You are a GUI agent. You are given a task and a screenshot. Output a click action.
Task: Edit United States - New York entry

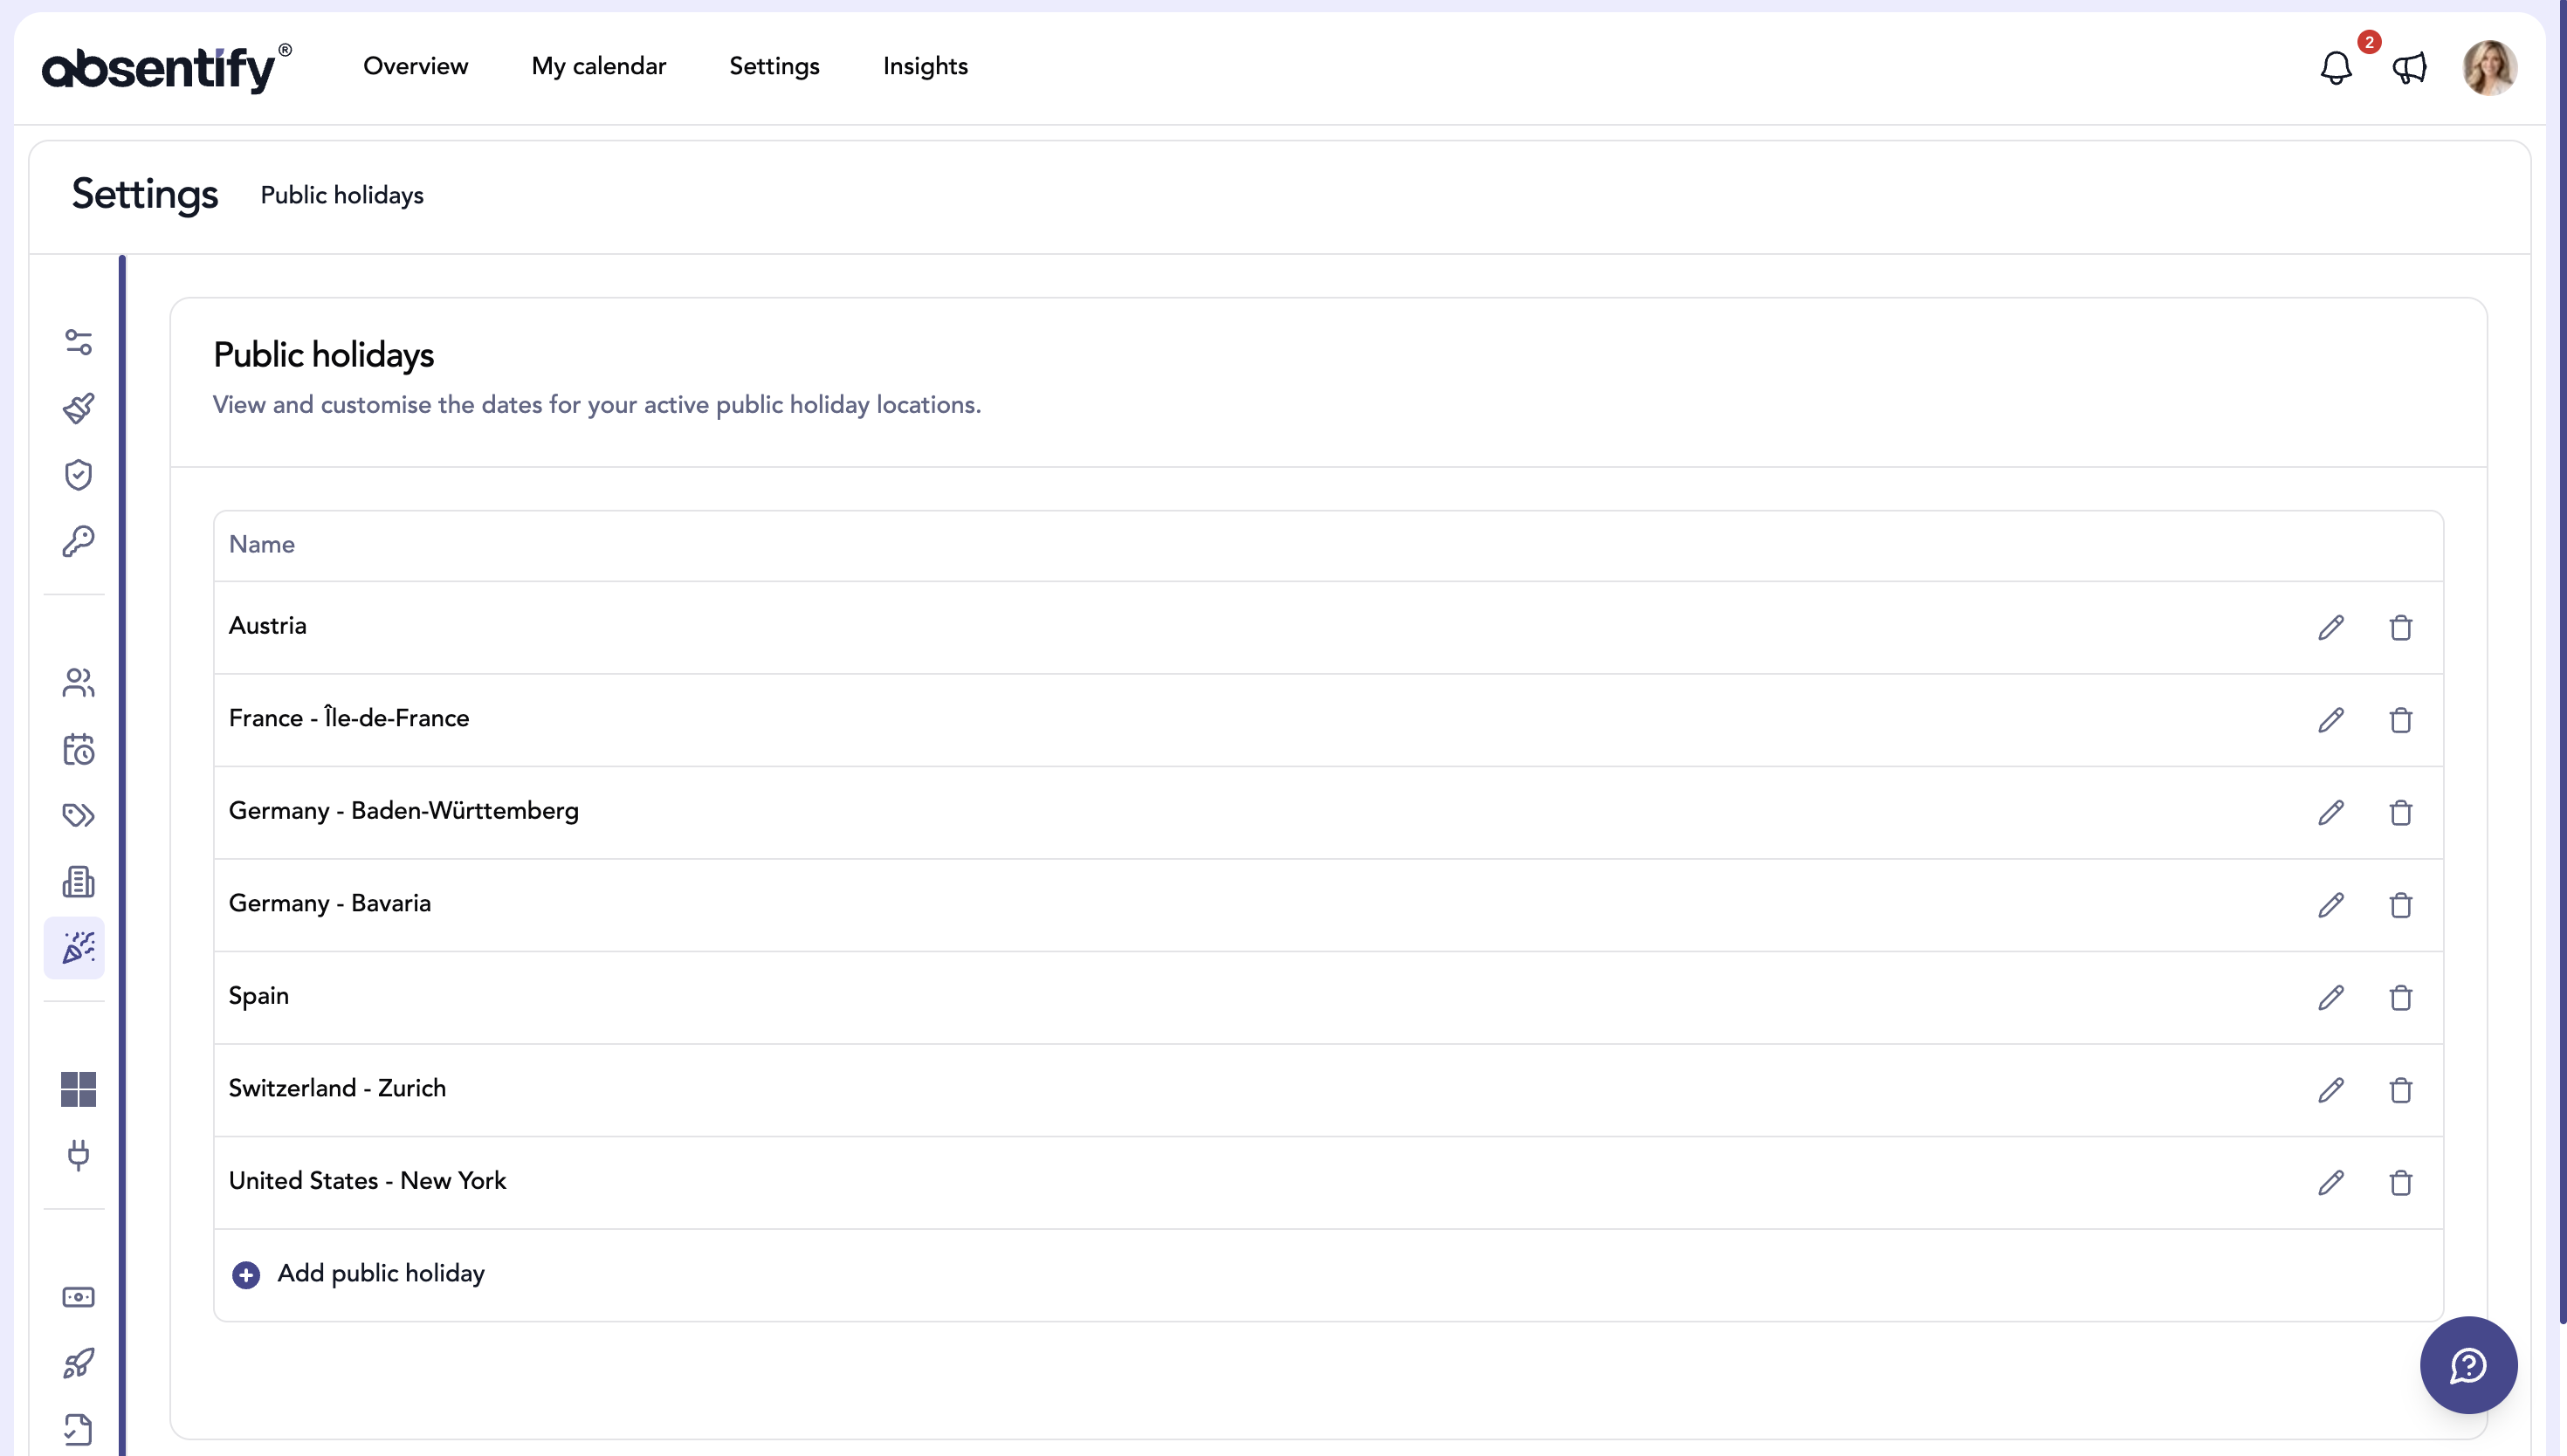2331,1182
